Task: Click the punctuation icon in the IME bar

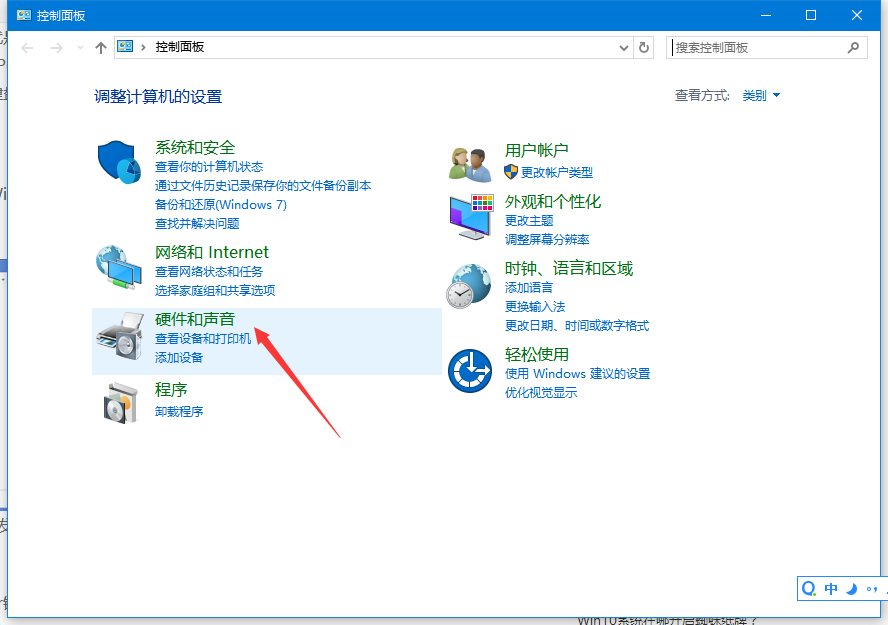Action: (872, 589)
